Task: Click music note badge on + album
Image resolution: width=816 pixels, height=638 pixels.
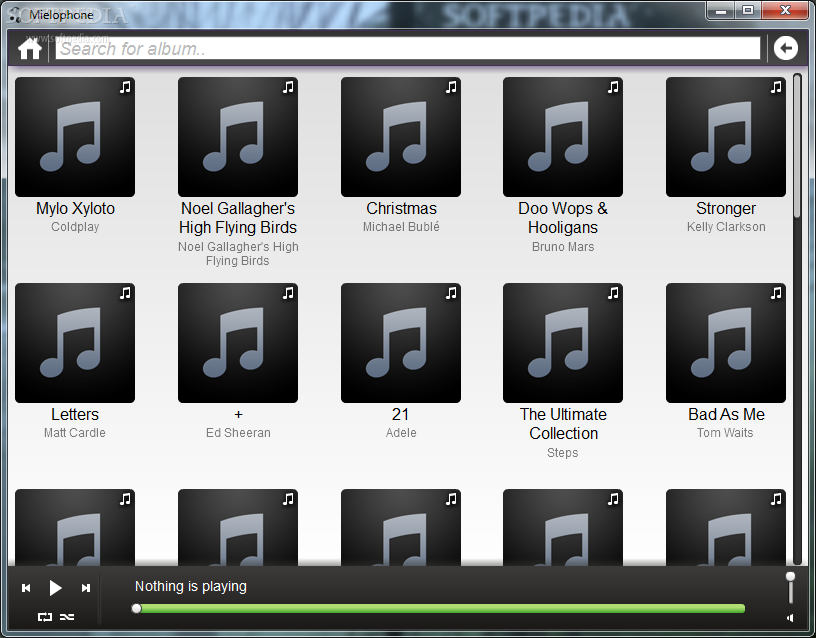Action: 288,294
